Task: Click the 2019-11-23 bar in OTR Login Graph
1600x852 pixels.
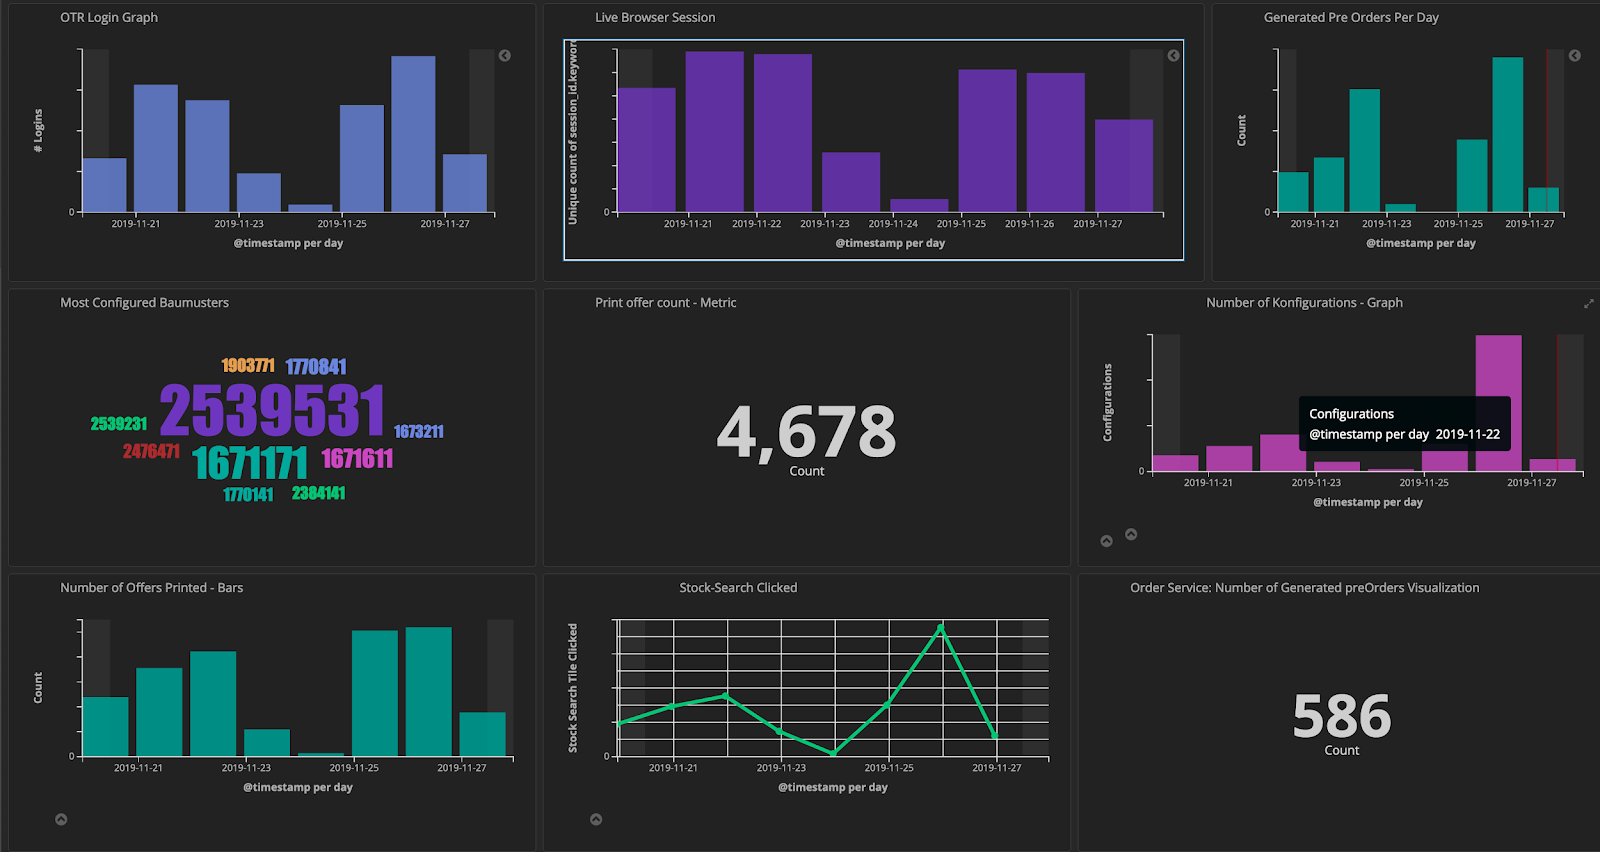Action: click(259, 193)
